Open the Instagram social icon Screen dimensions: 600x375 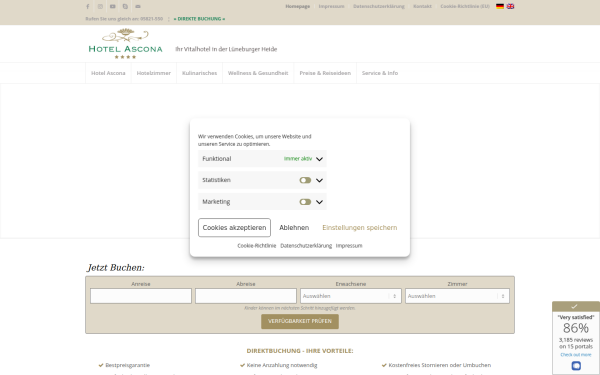pos(100,7)
